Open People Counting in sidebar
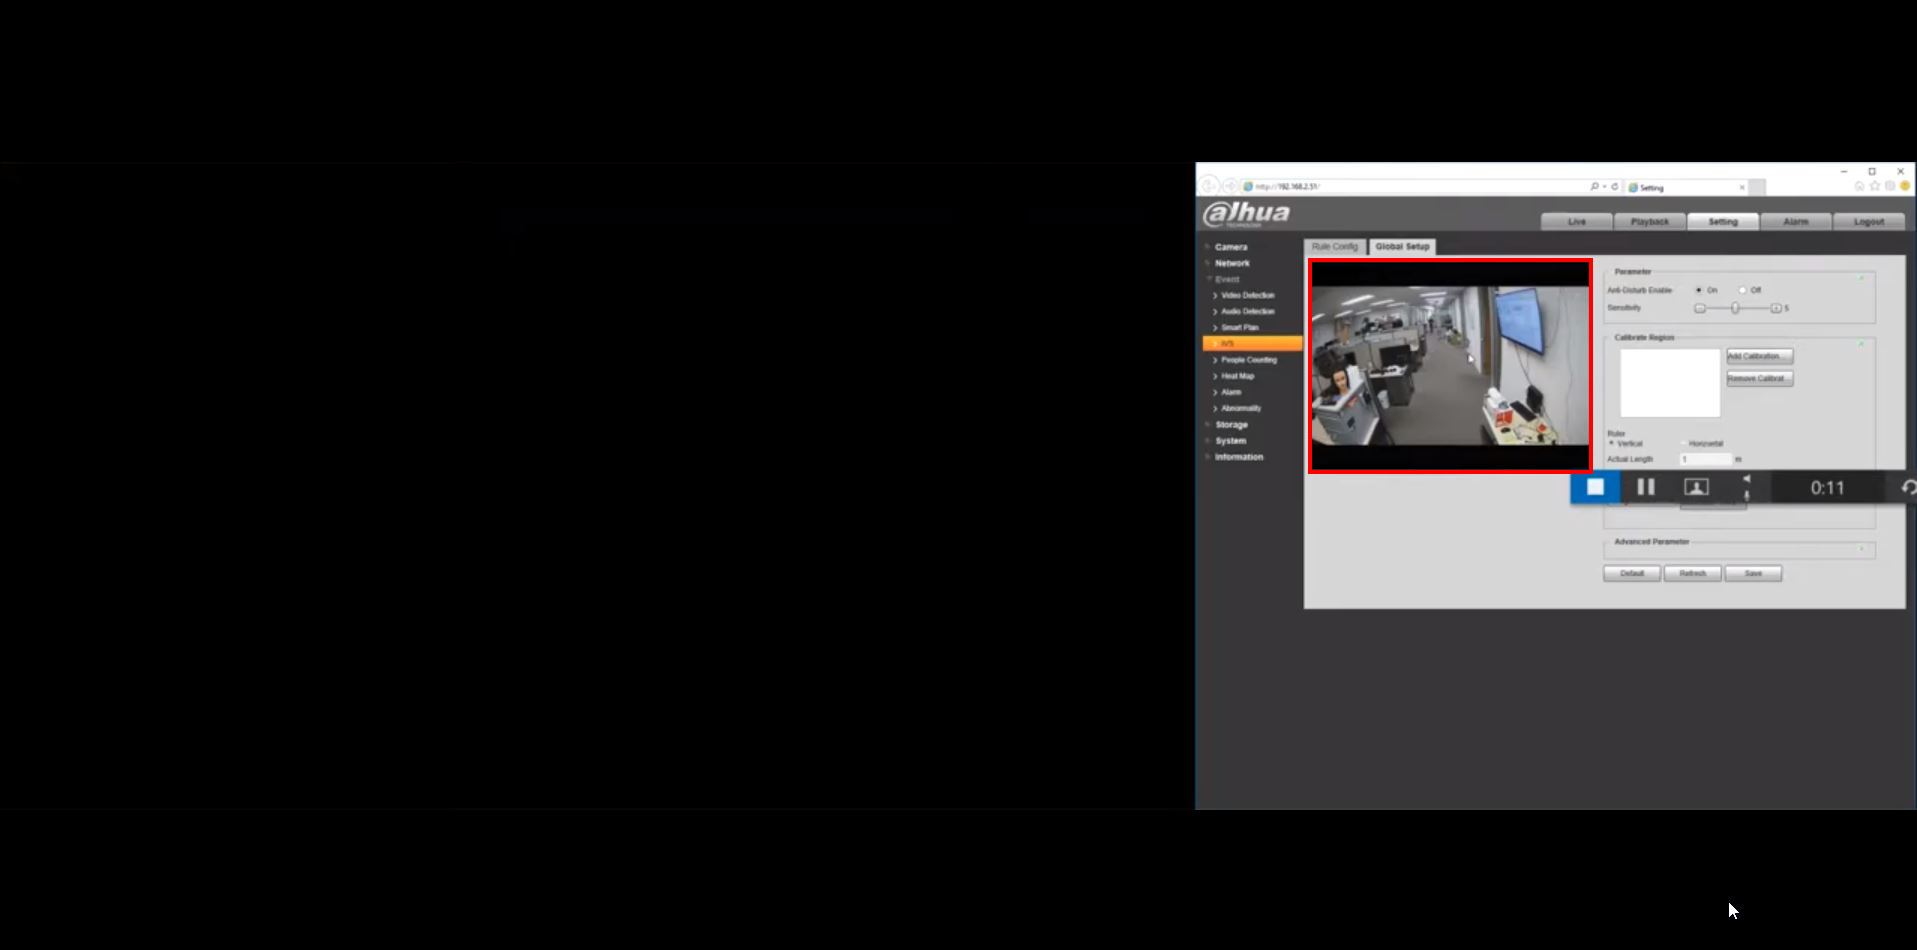The width and height of the screenshot is (1917, 950). (1248, 360)
